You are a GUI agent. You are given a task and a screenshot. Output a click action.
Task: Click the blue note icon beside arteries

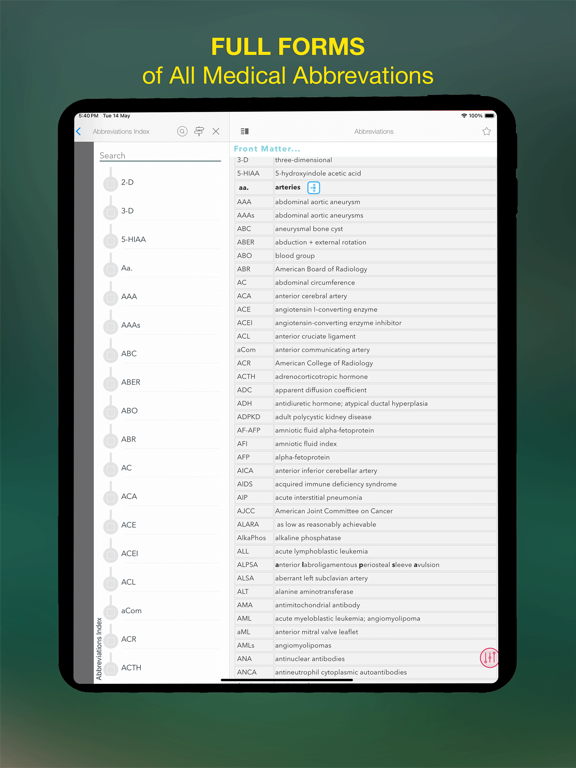point(313,188)
